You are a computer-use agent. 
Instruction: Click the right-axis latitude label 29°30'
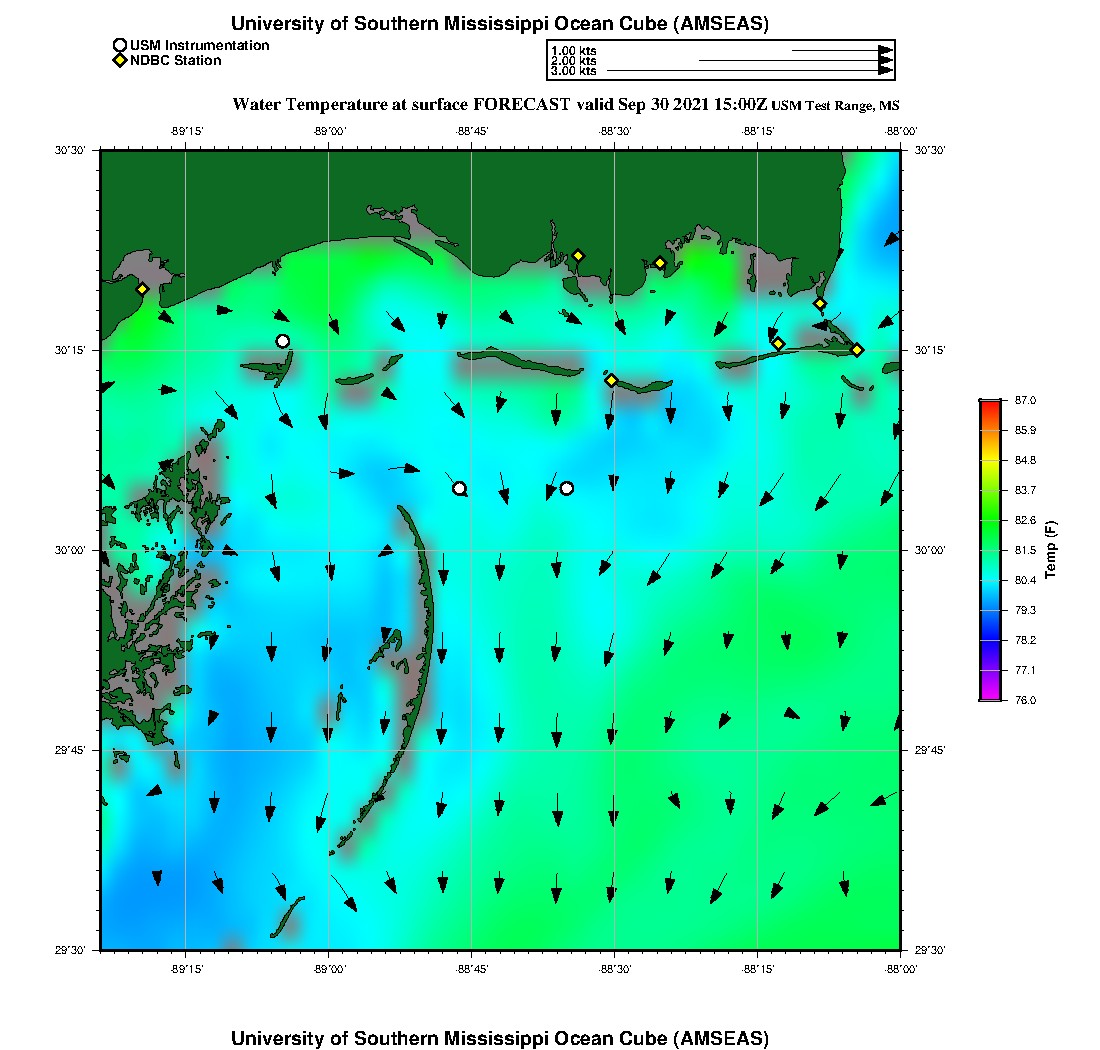930,950
